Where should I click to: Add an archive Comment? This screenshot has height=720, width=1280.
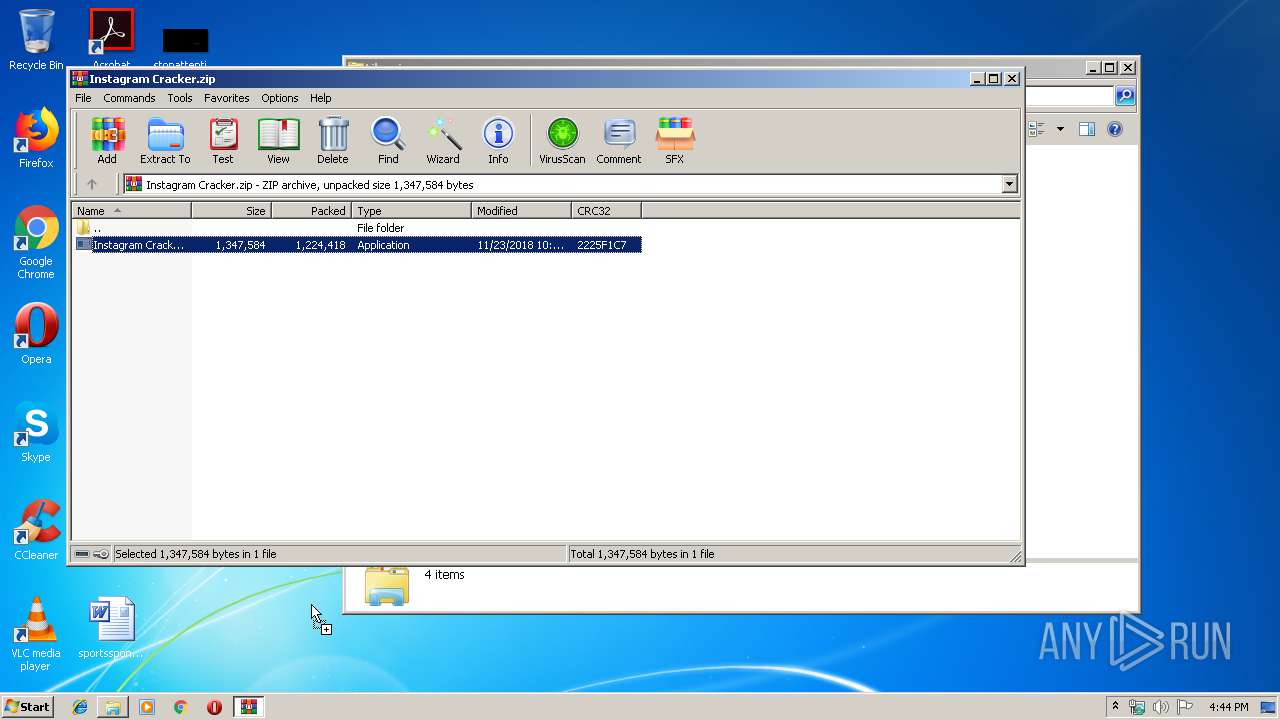[619, 140]
